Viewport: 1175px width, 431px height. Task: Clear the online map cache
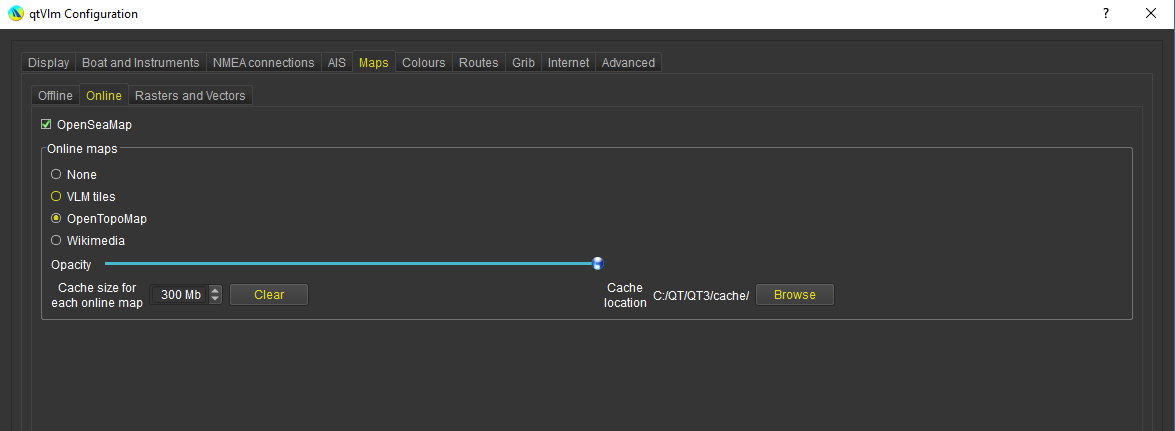pos(269,295)
